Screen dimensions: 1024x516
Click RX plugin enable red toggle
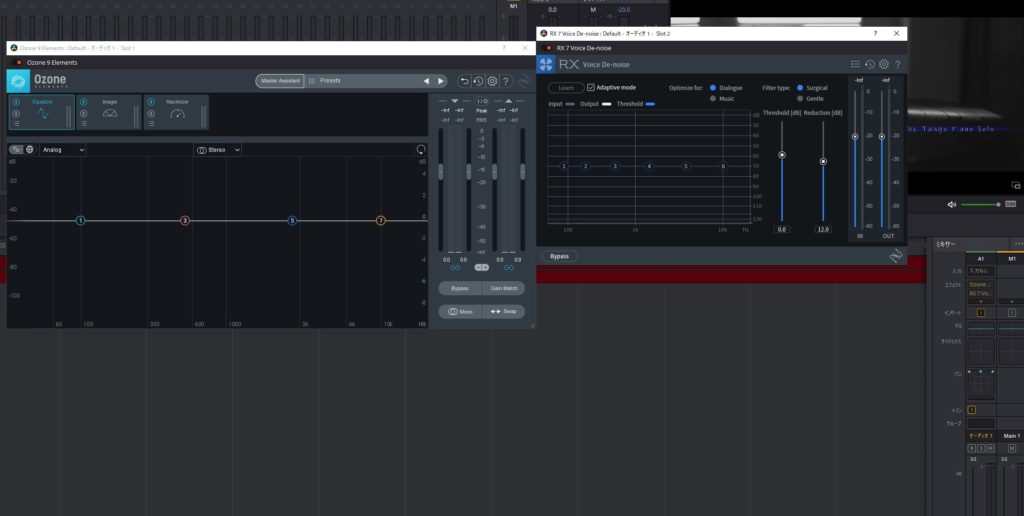tap(548, 48)
